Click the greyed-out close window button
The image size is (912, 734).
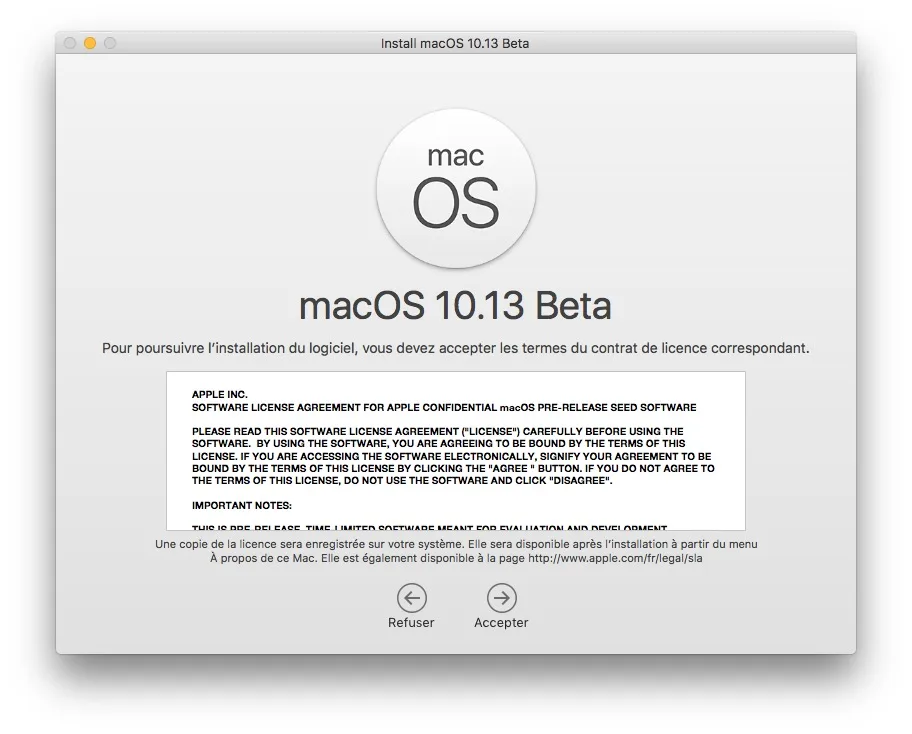[70, 43]
